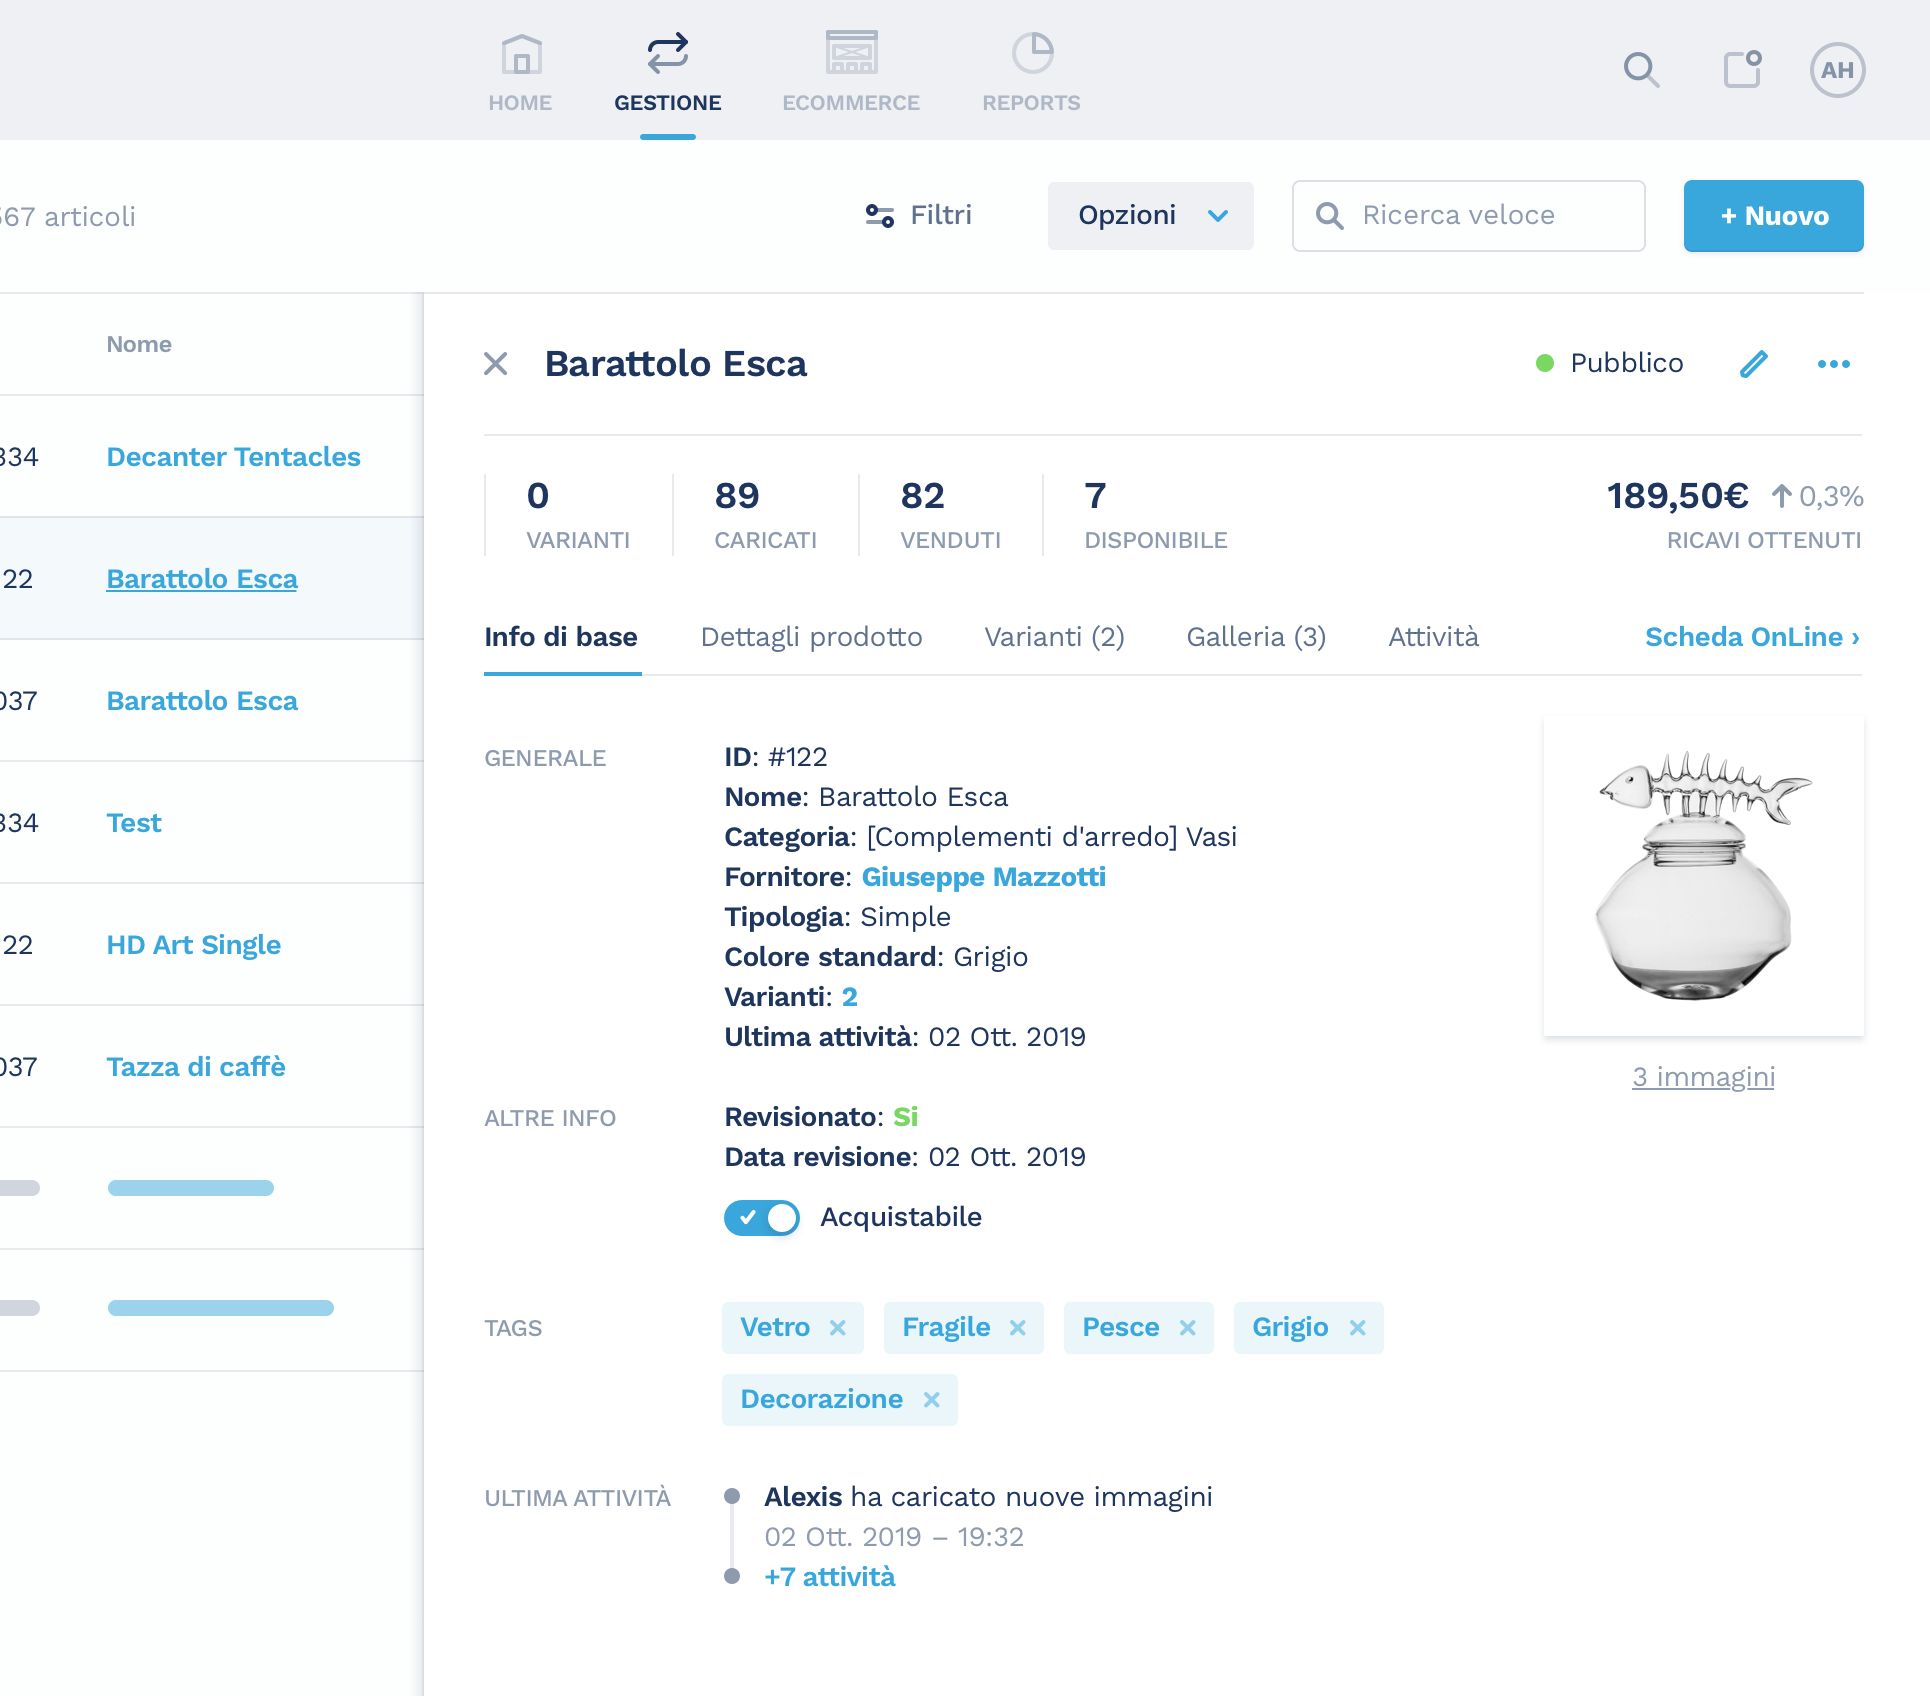
Task: Switch to the Dettagli prodotto tab
Action: [811, 637]
